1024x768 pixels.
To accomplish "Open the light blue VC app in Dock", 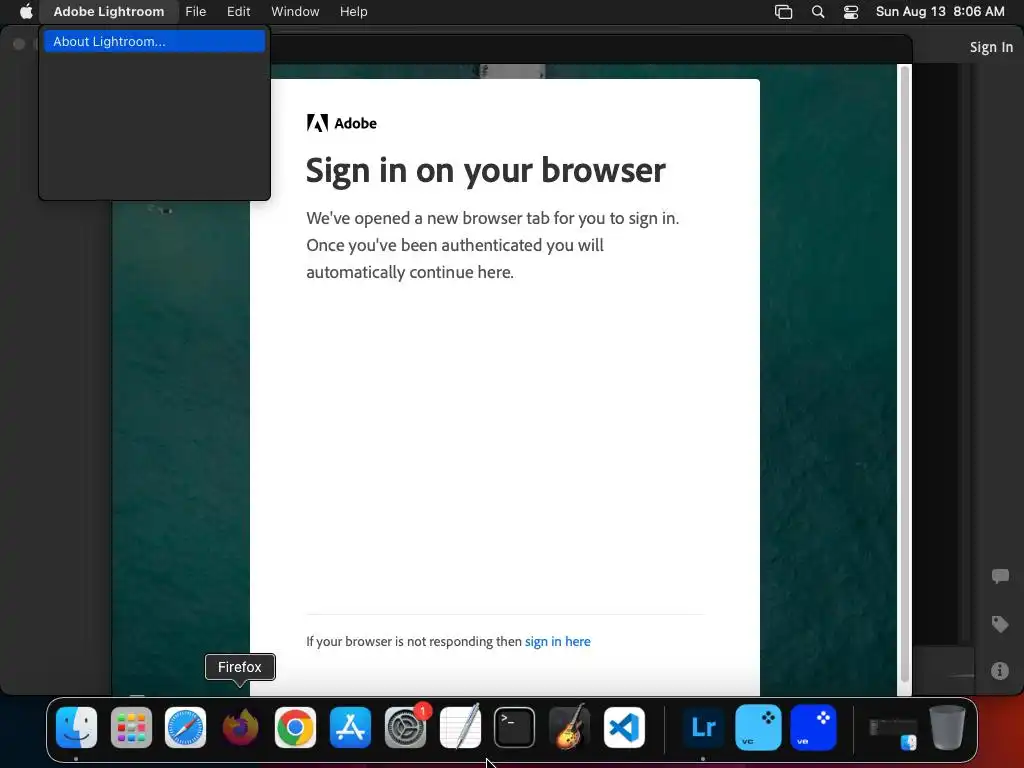I will 758,728.
